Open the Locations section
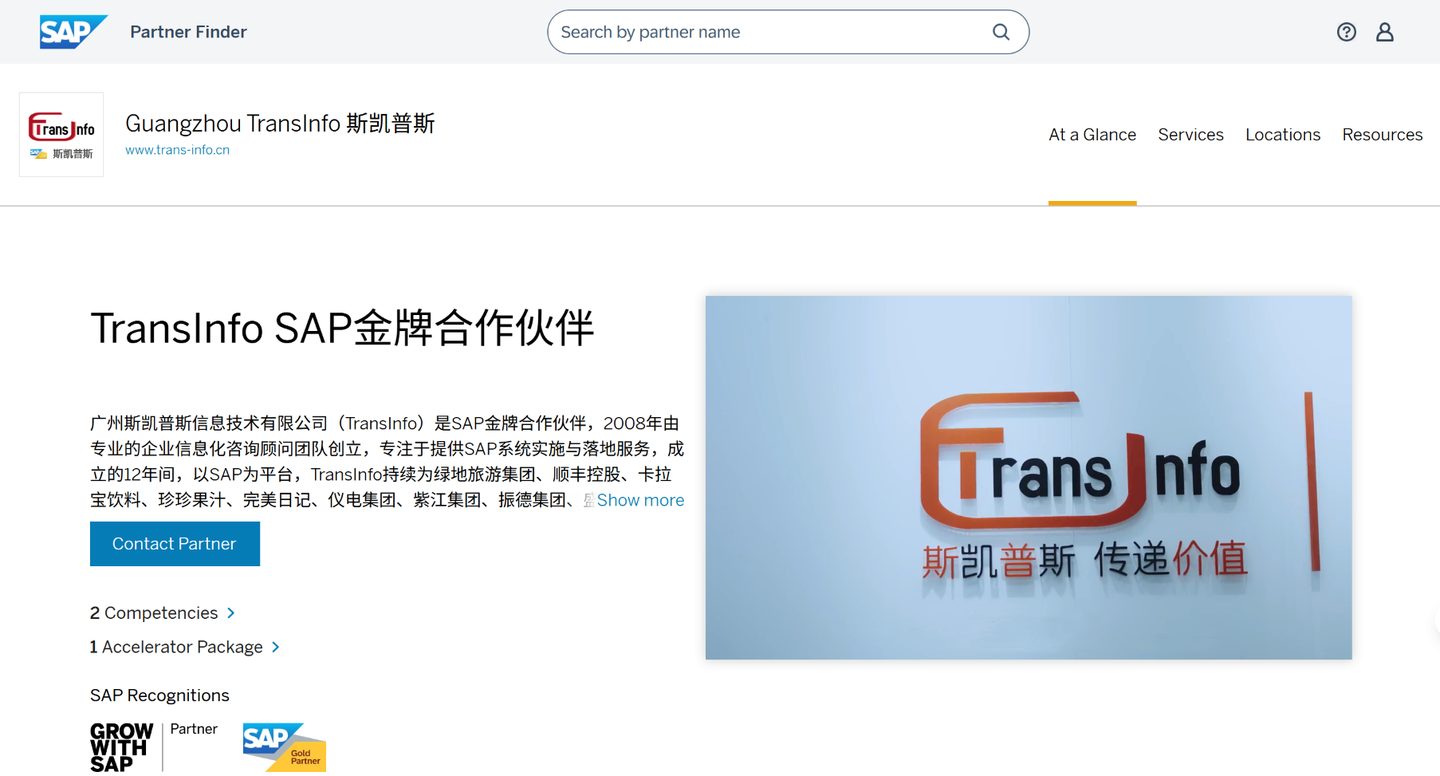Screen dimensions: 1440x776 [x=1283, y=134]
